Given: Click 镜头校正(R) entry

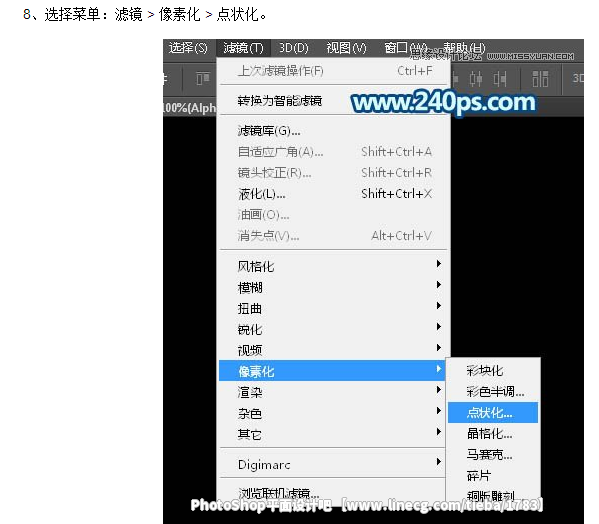Looking at the screenshot, I should (333, 173).
